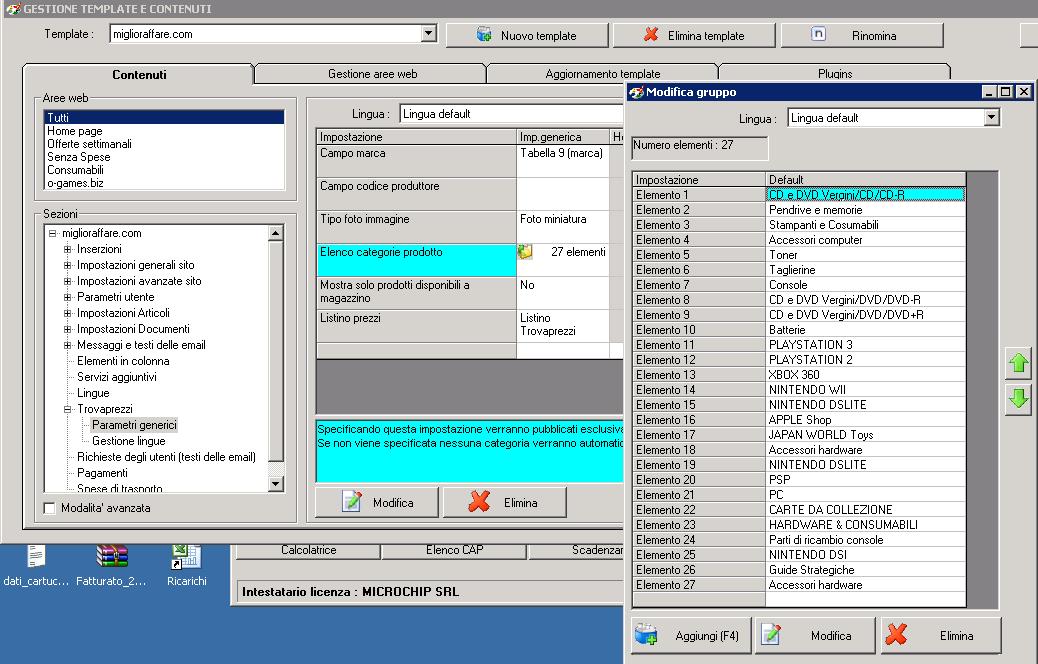1038x664 pixels.
Task: Collapse the miglioraffare.com tree node
Action: (52, 233)
